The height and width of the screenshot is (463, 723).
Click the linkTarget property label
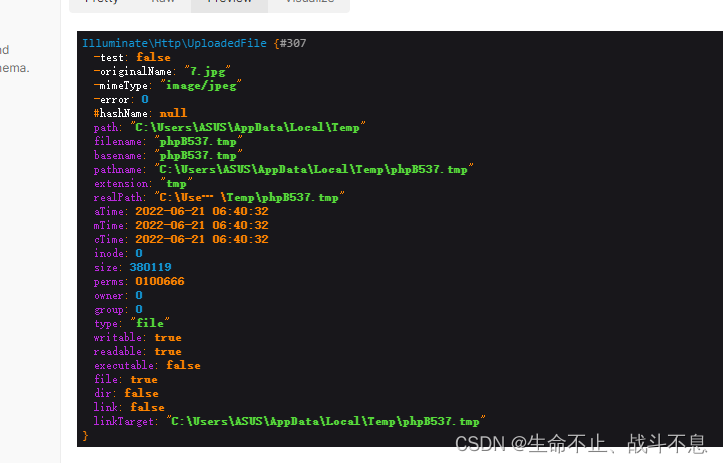point(124,421)
